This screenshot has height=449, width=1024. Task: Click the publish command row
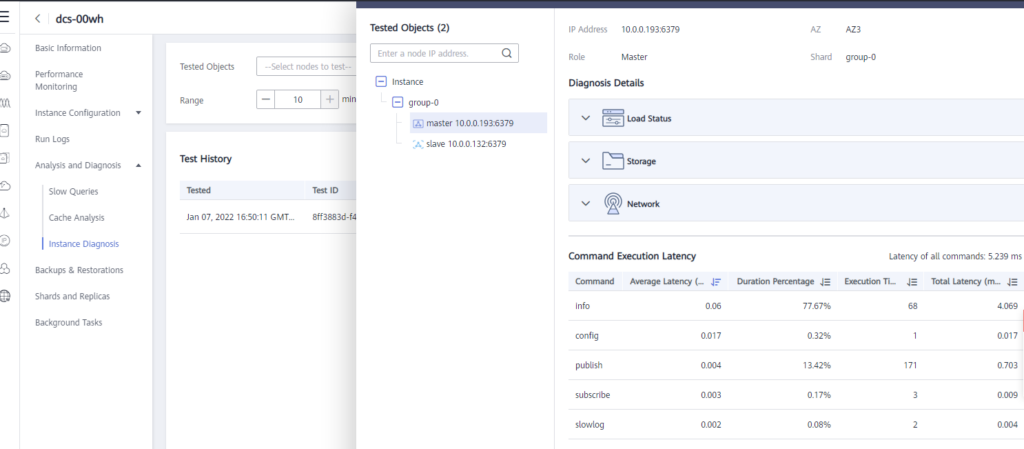coord(796,365)
